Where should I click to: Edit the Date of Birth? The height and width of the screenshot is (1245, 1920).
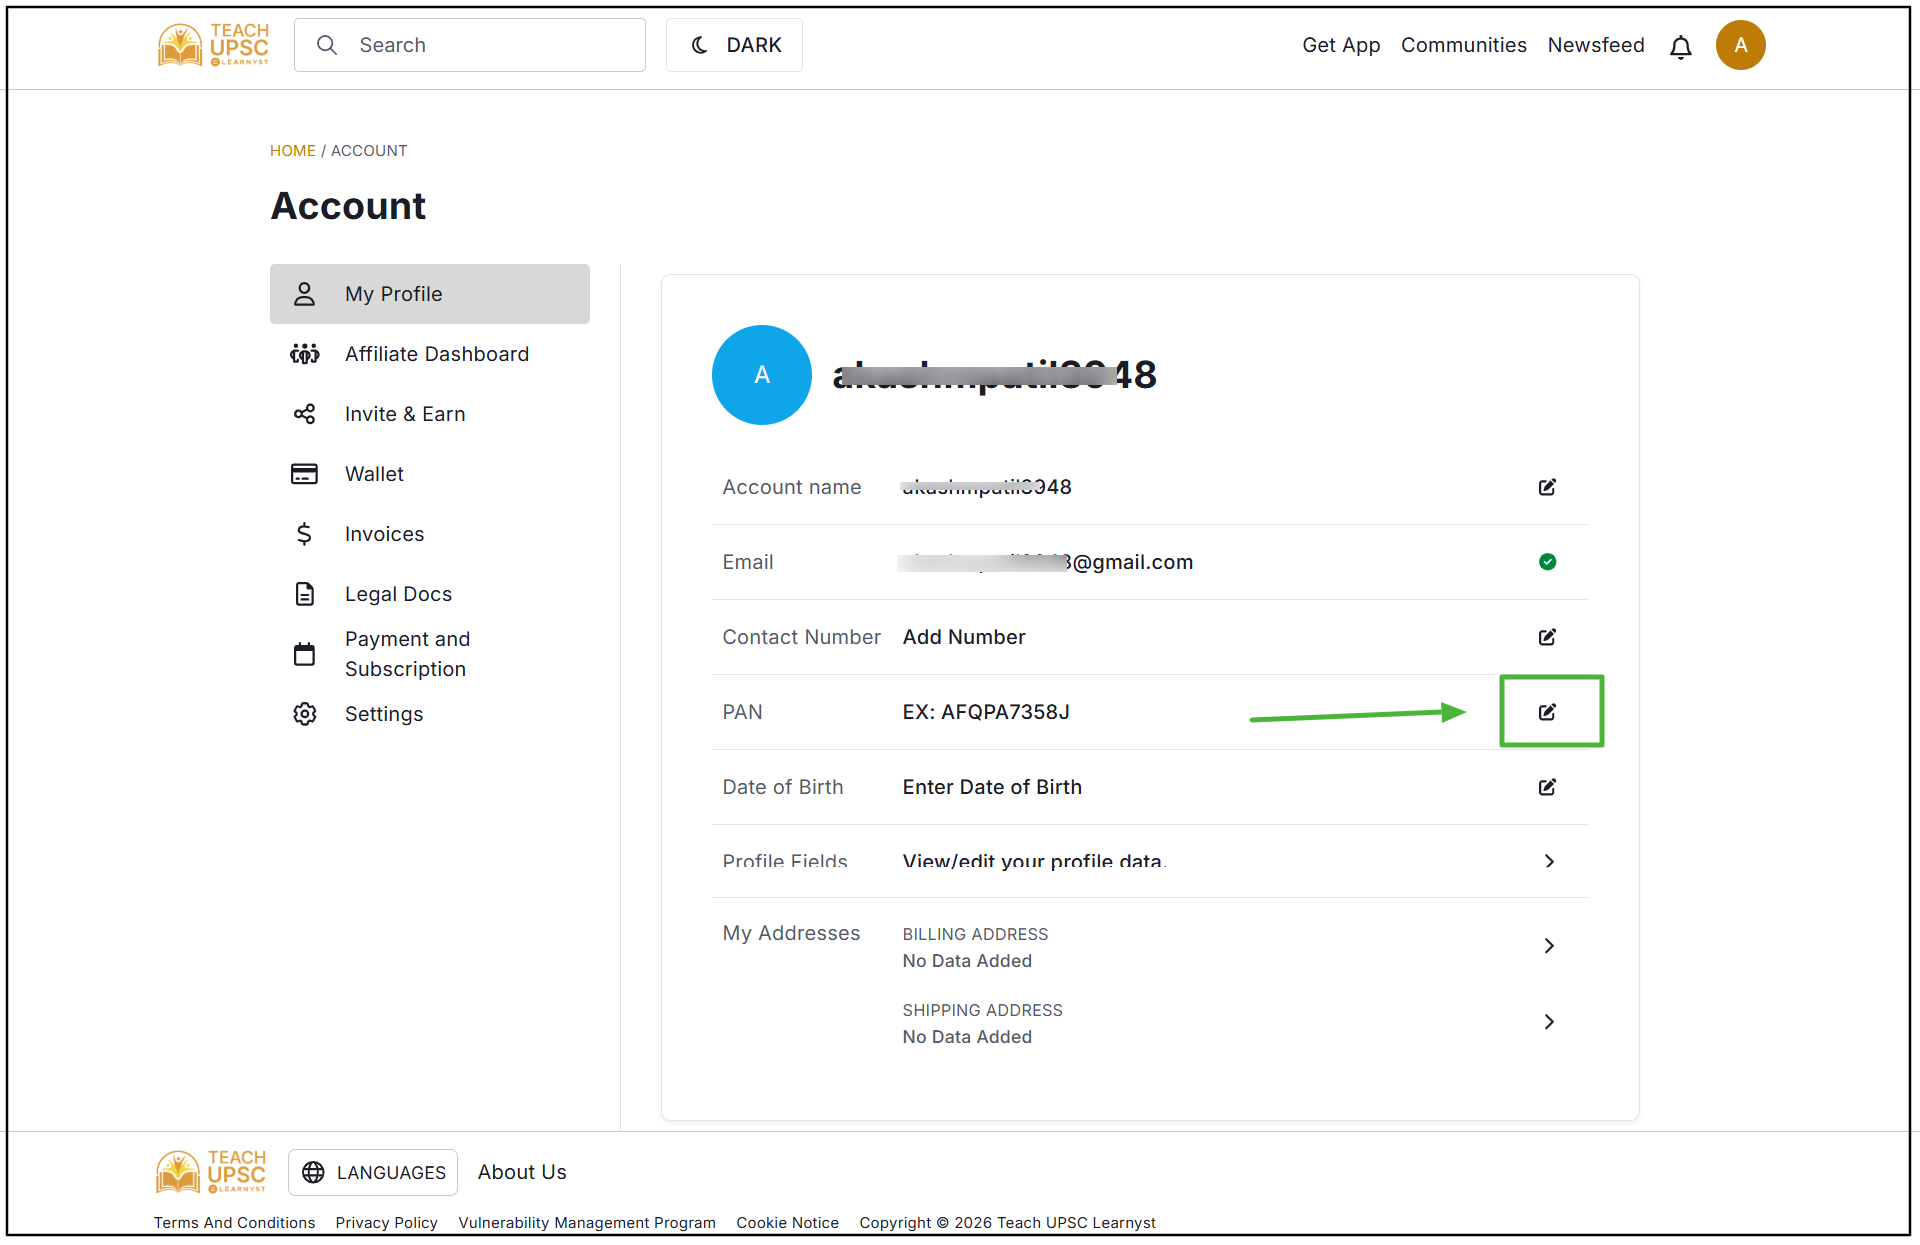tap(1547, 787)
